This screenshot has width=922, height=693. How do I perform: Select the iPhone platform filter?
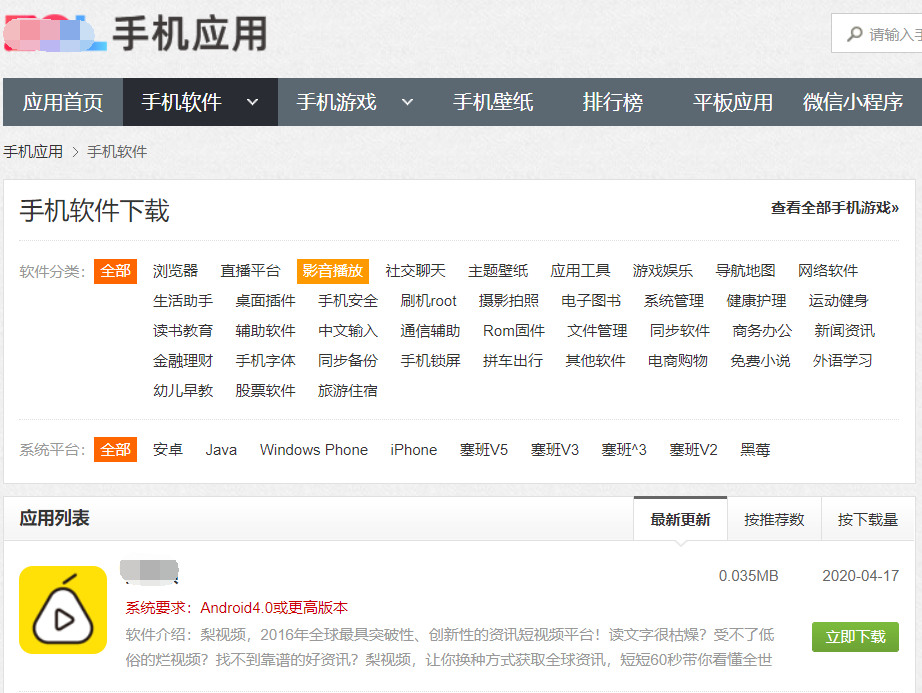pyautogui.click(x=413, y=450)
